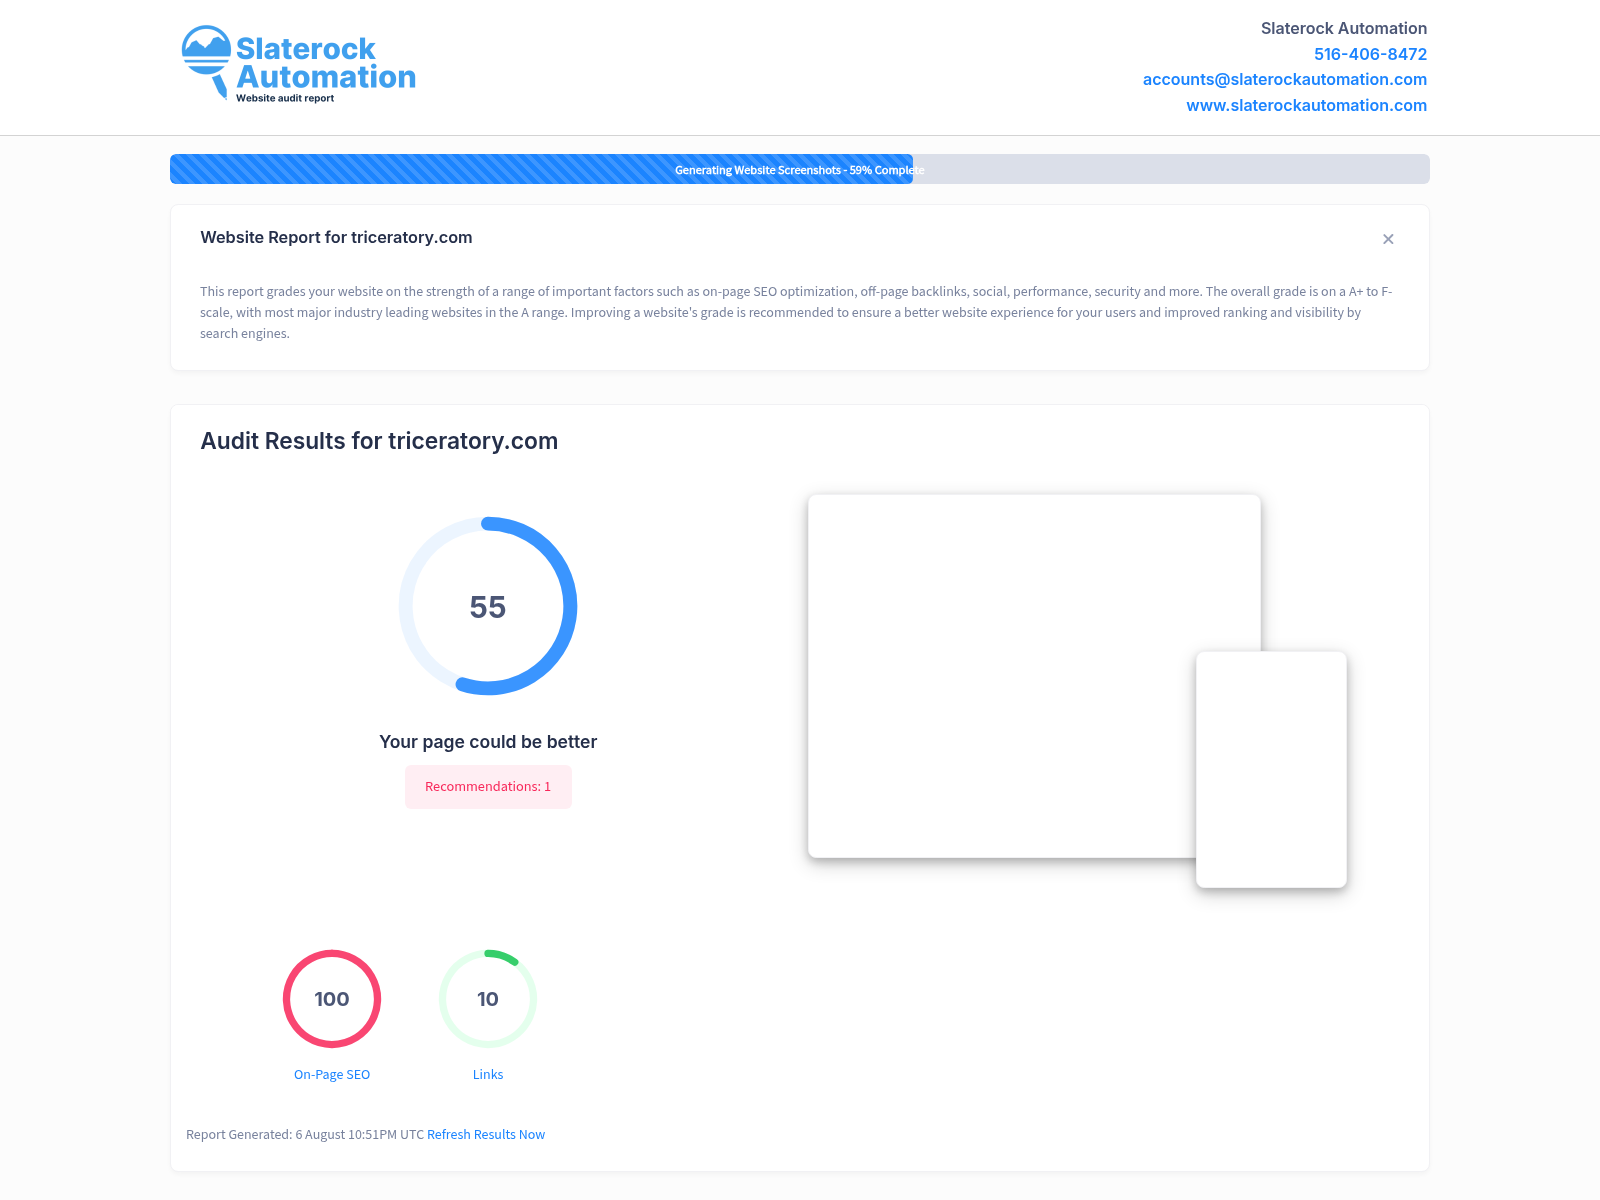This screenshot has height=1200, width=1600.
Task: Open the On-Page SEO section link
Action: coord(332,1075)
